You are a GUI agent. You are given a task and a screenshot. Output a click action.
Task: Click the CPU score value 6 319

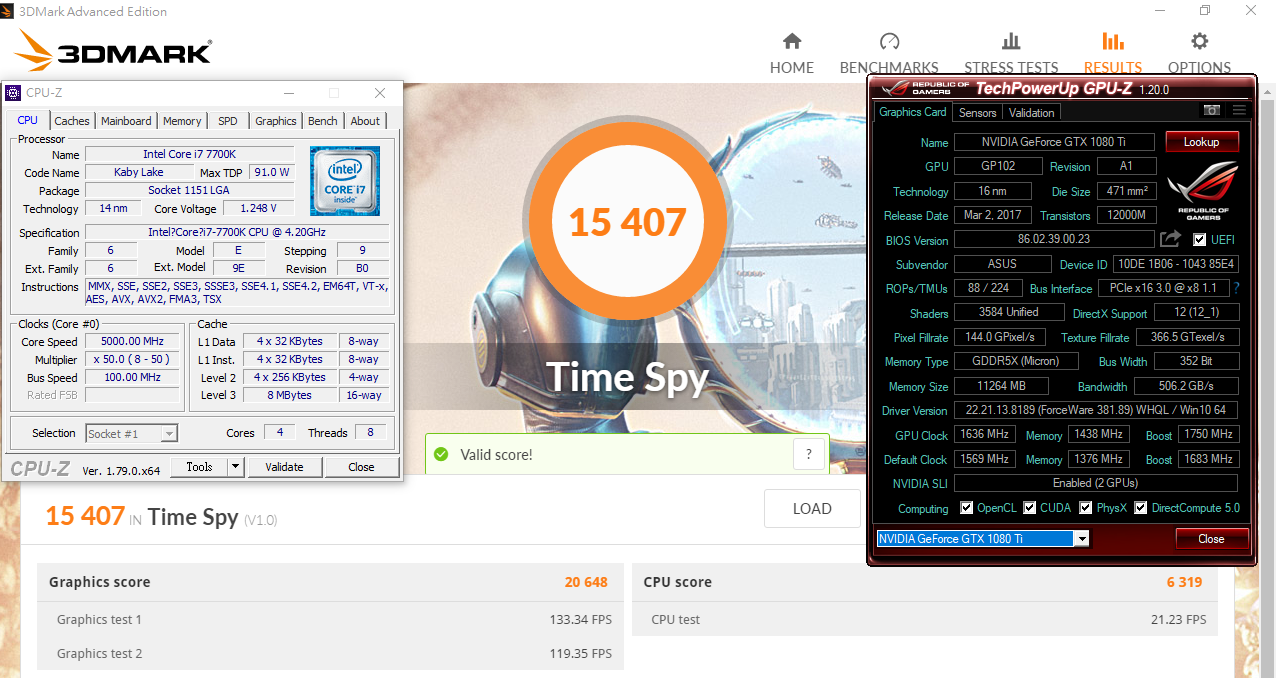click(x=1184, y=582)
